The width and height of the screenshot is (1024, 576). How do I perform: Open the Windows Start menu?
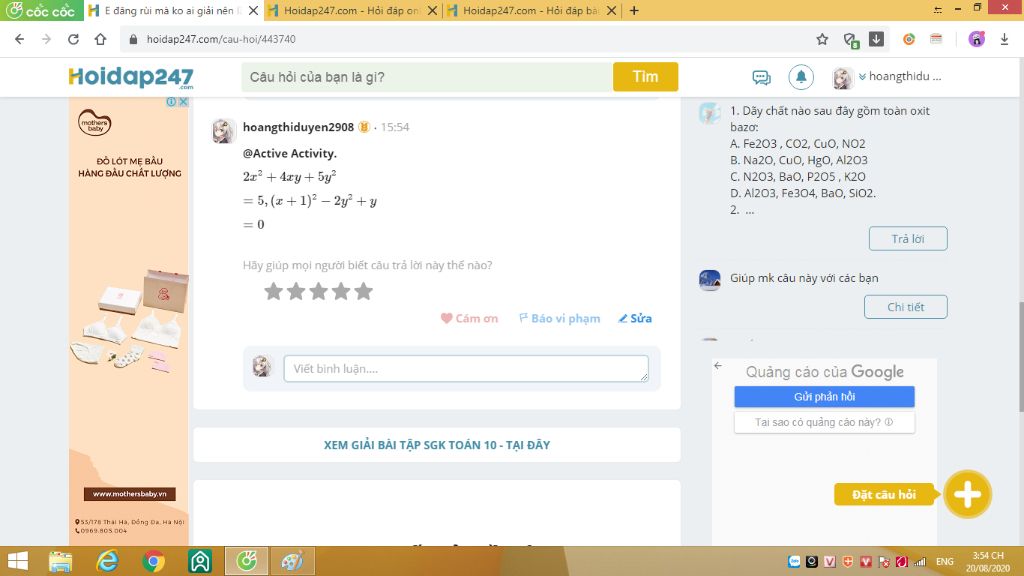tap(18, 561)
